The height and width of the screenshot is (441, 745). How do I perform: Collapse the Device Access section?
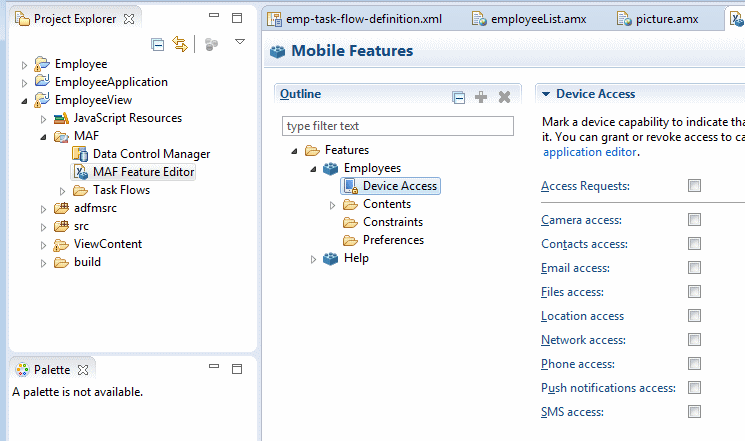click(546, 94)
